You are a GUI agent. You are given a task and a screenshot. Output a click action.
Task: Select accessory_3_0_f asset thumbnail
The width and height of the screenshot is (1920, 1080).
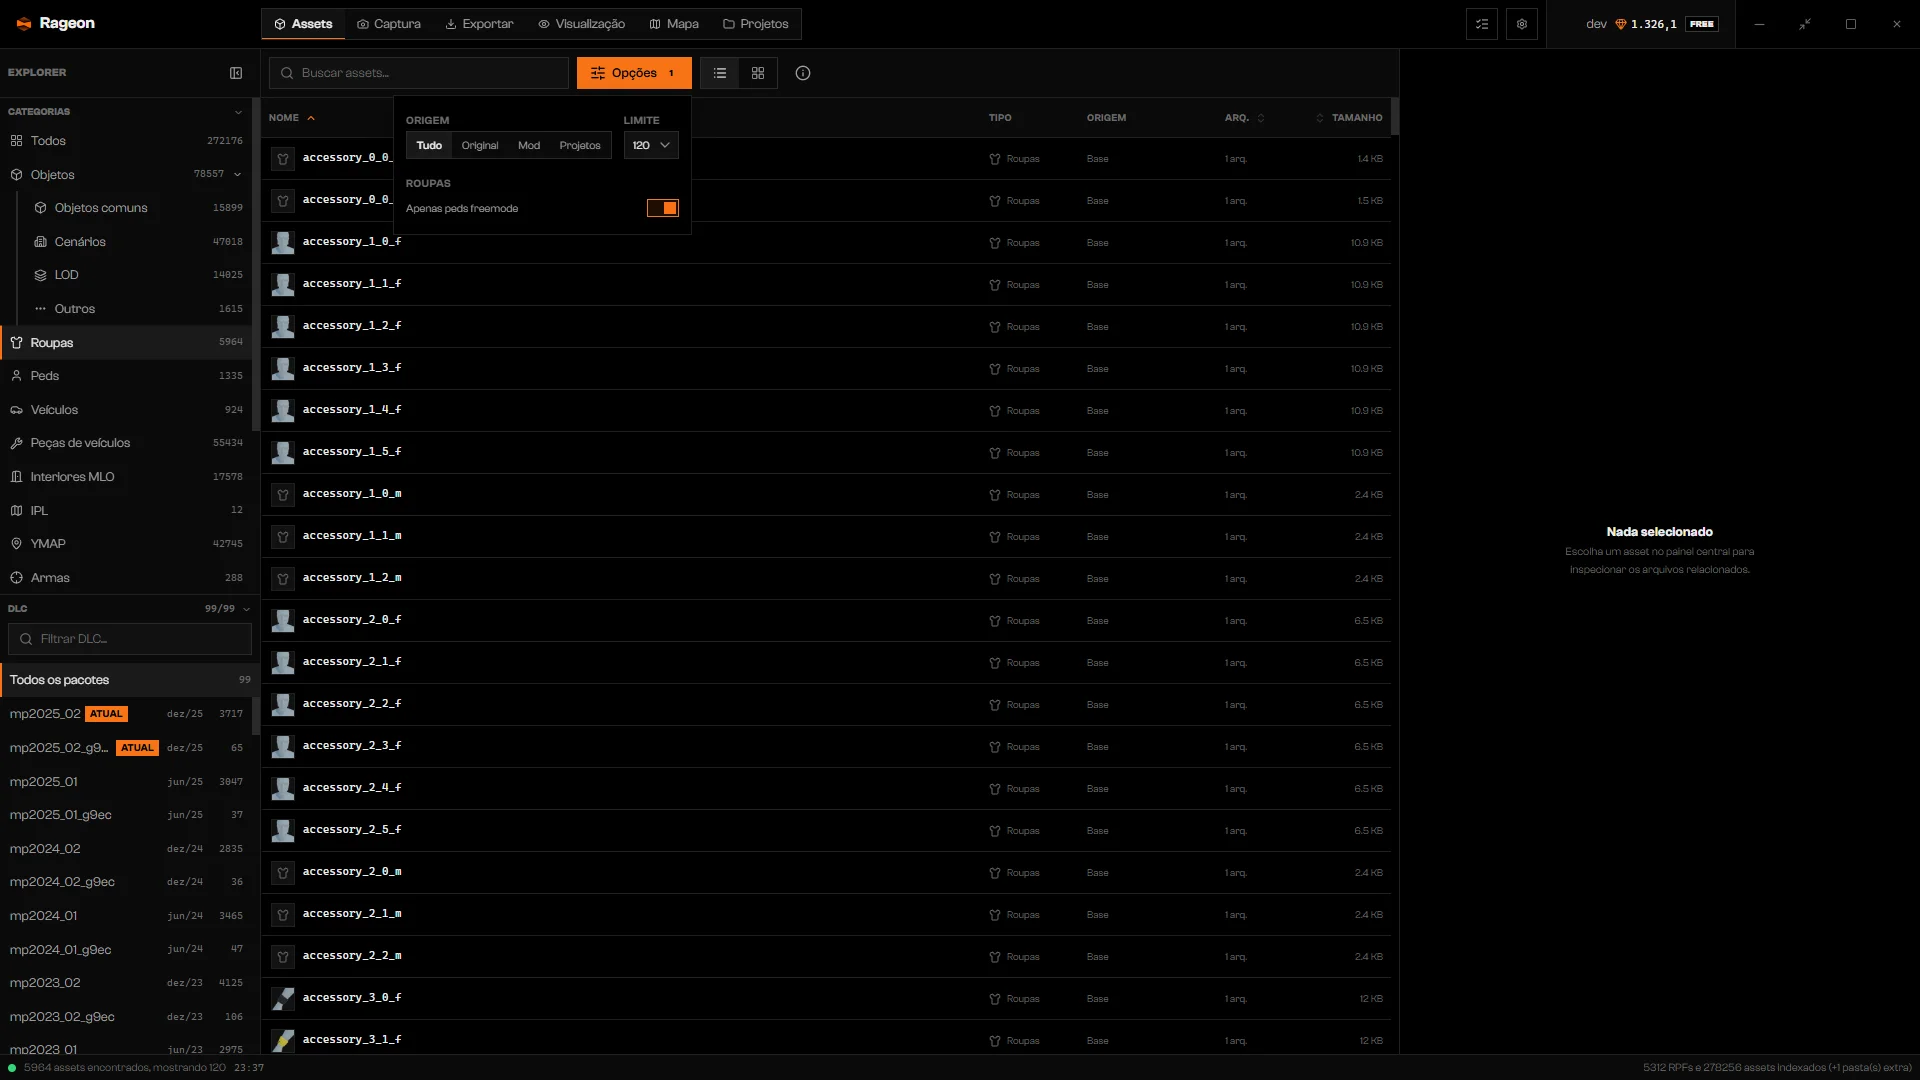pos(283,999)
